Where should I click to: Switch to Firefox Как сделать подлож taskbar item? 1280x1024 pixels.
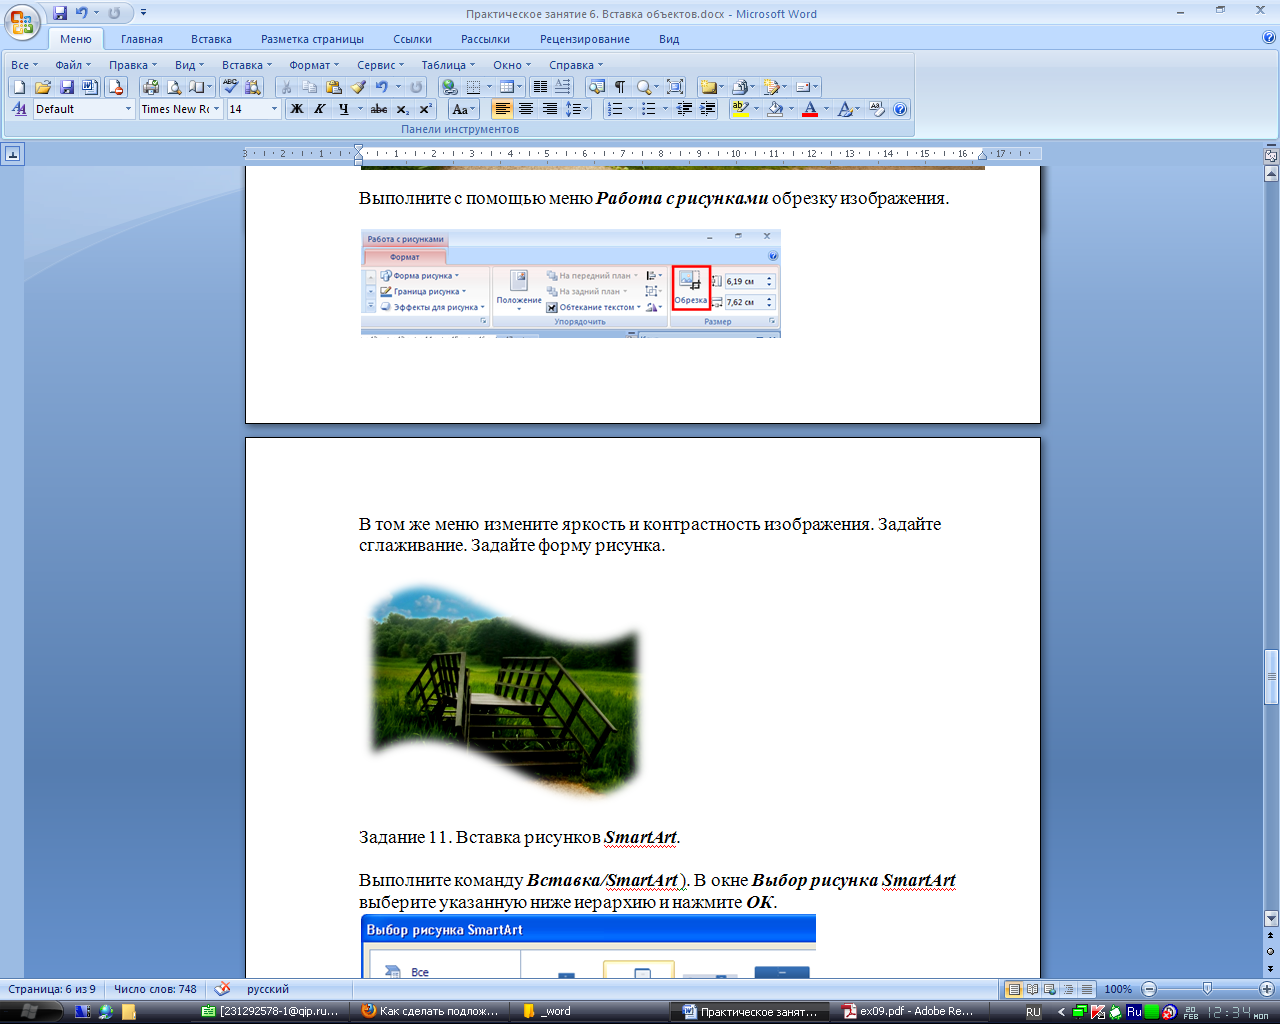[430, 1011]
